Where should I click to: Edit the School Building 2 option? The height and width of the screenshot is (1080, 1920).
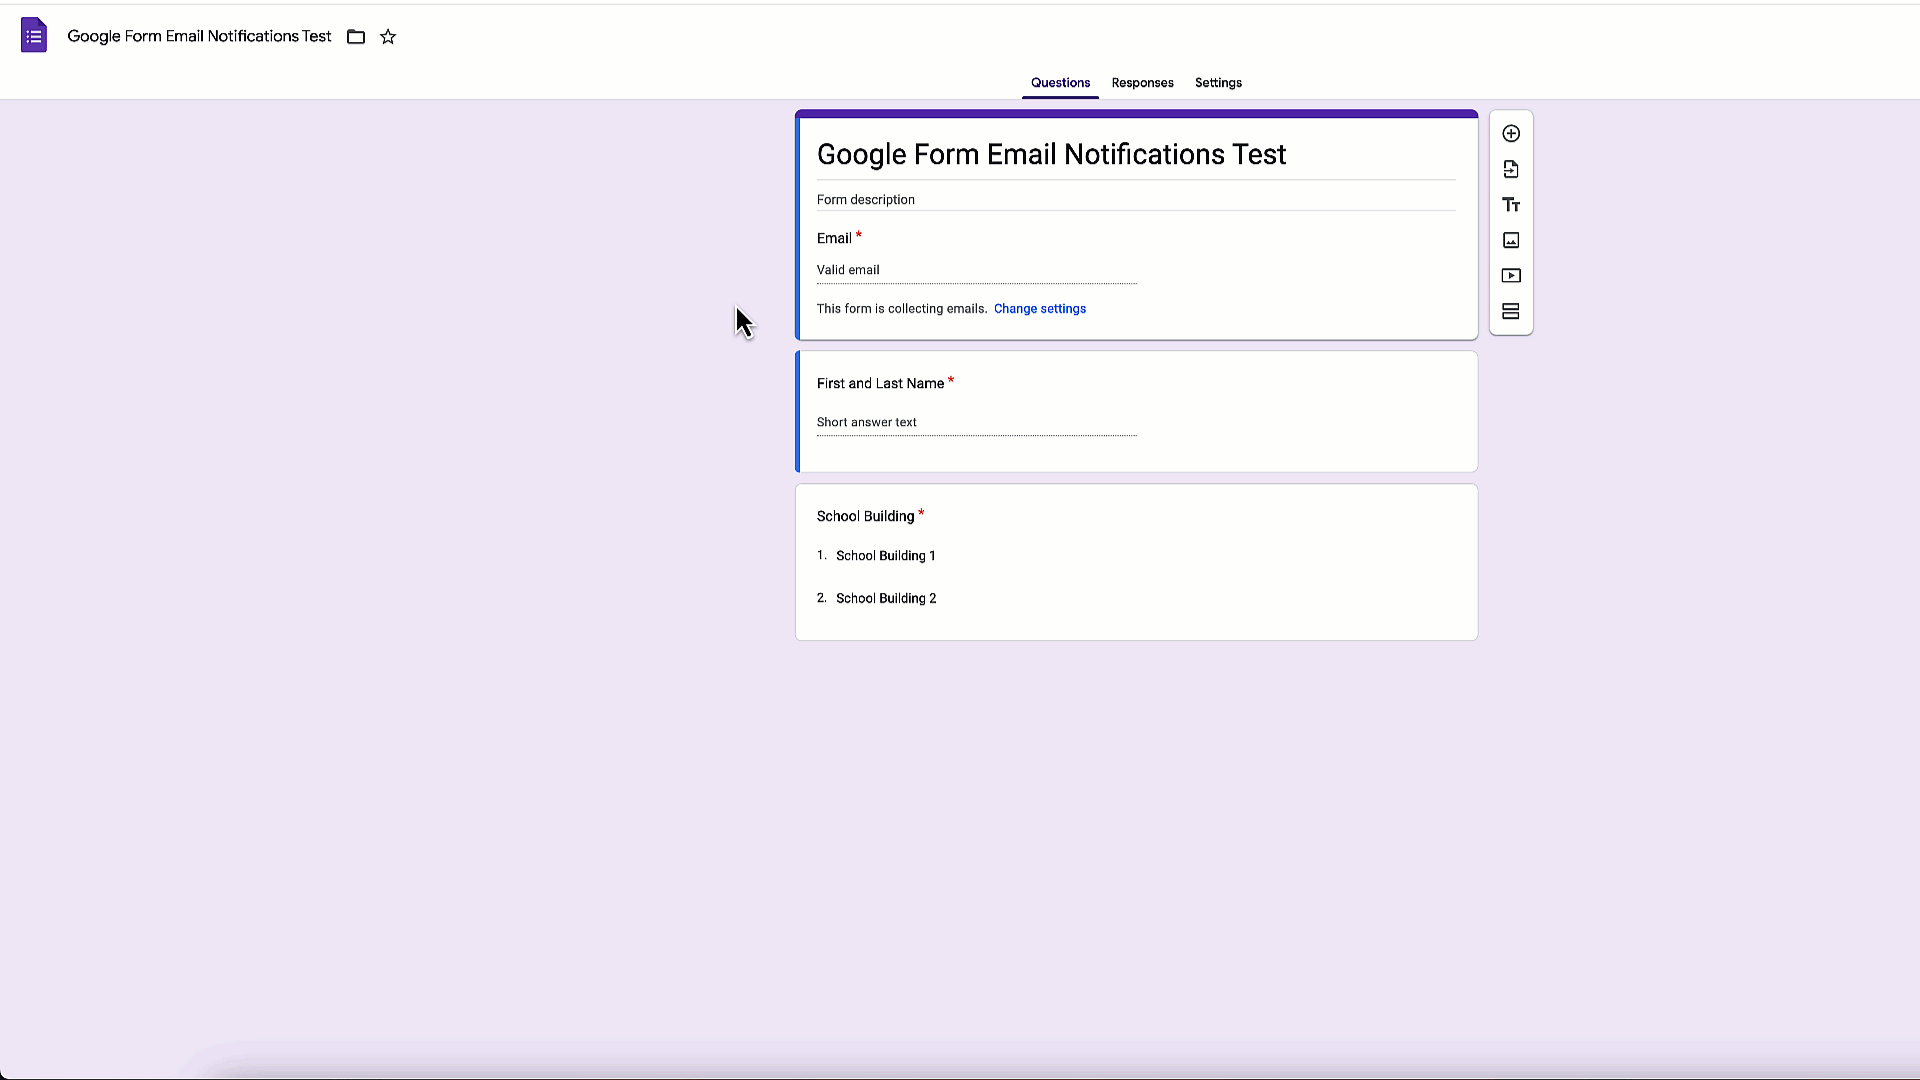(885, 597)
